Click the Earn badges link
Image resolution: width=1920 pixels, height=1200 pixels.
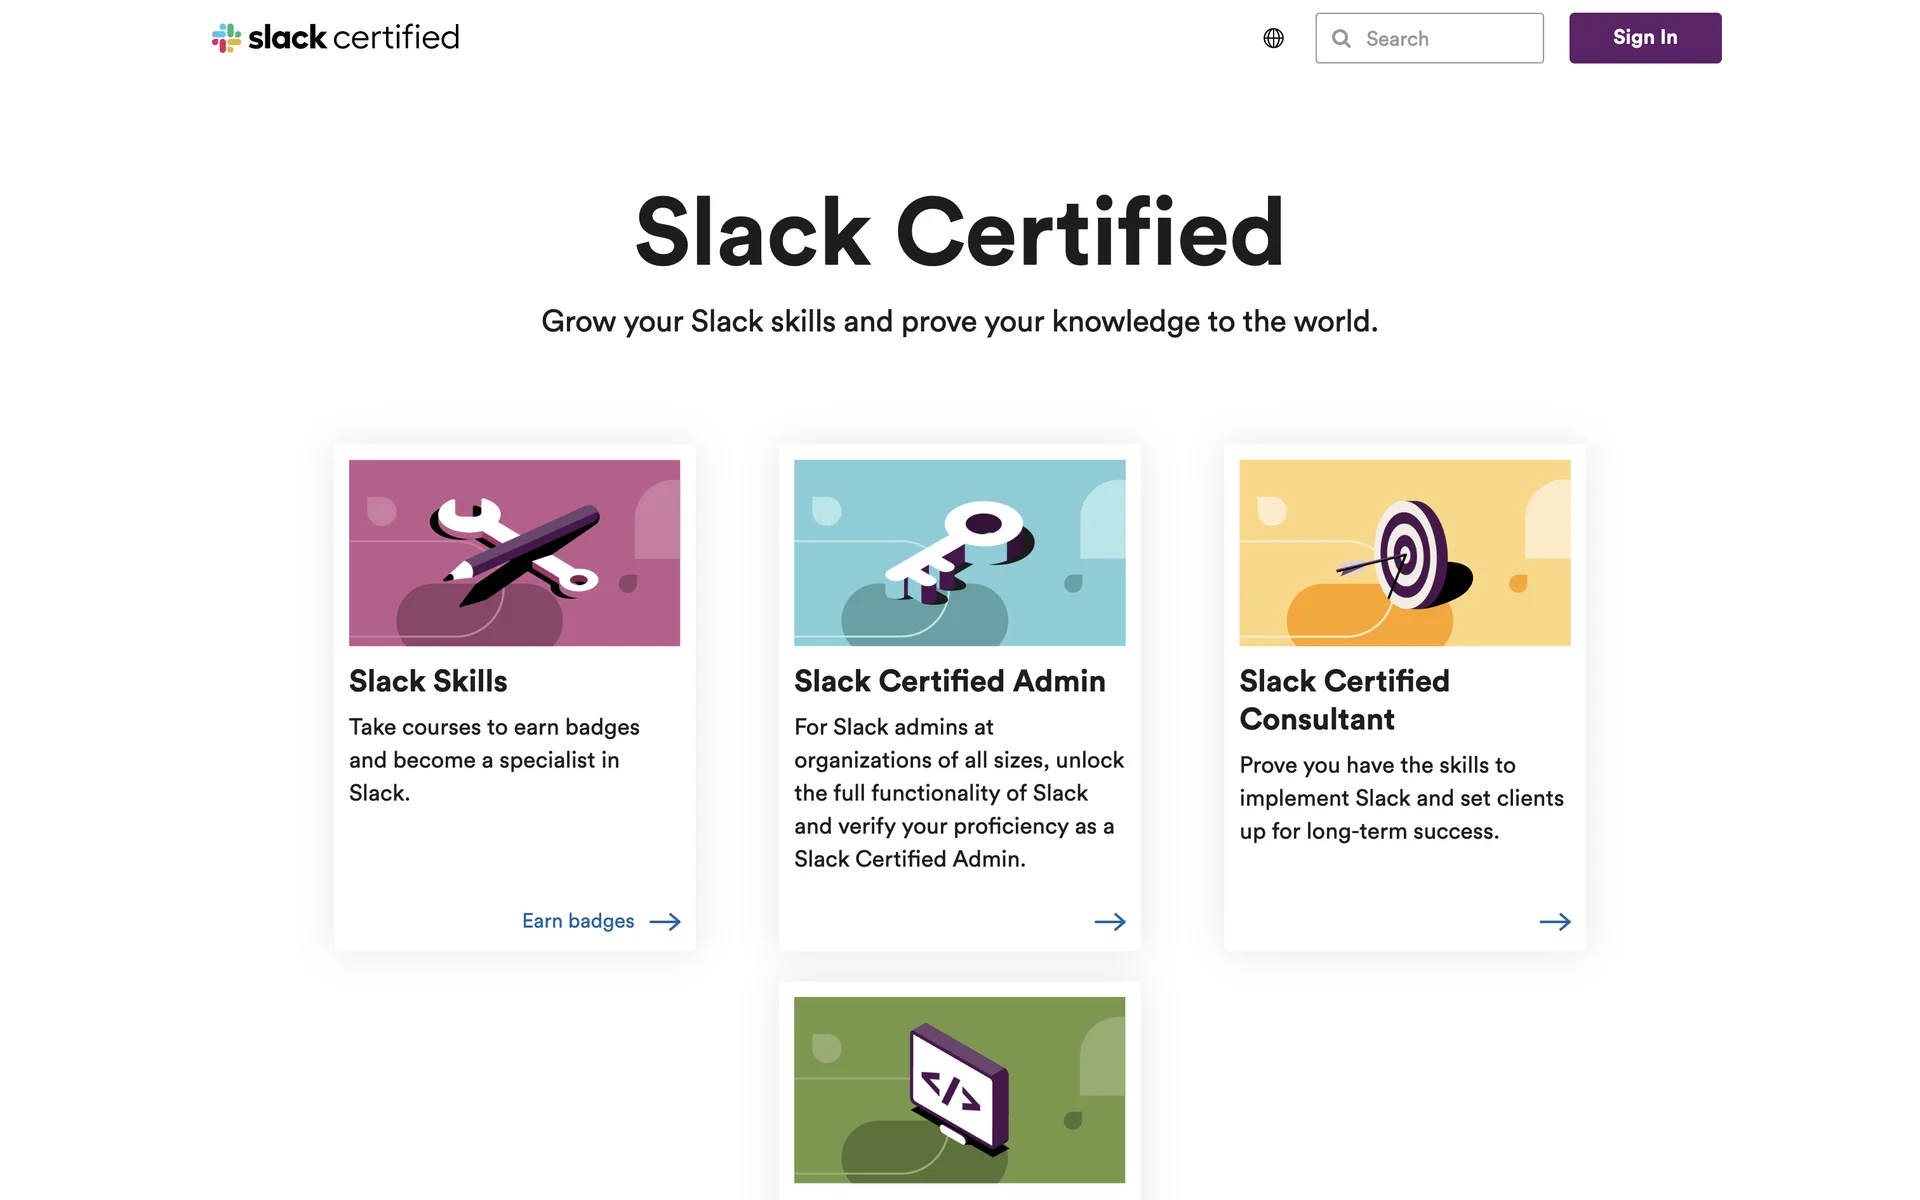click(x=578, y=921)
